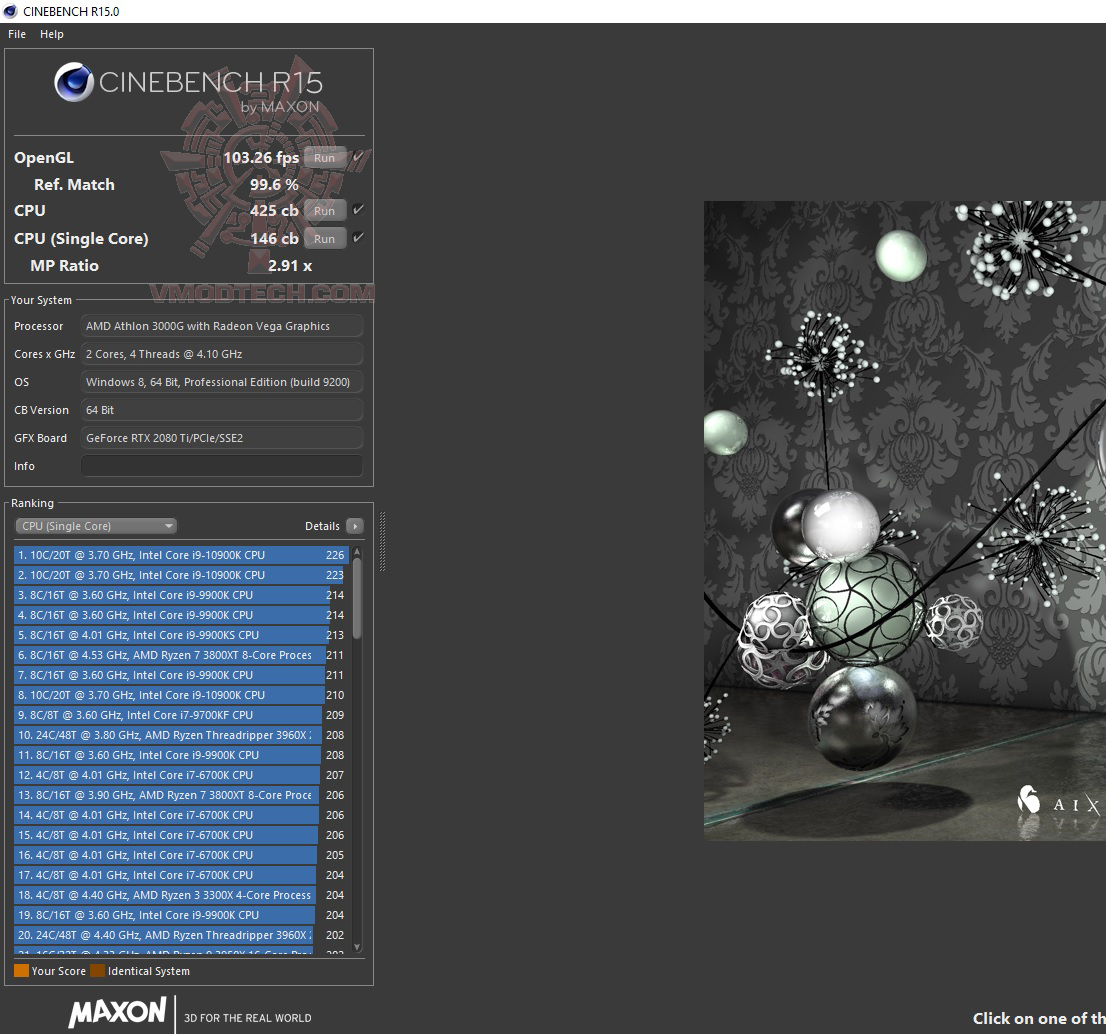The image size is (1106, 1034).
Task: Select ranking entry 10 Ryzen Threadripper 3960X
Action: [x=181, y=735]
